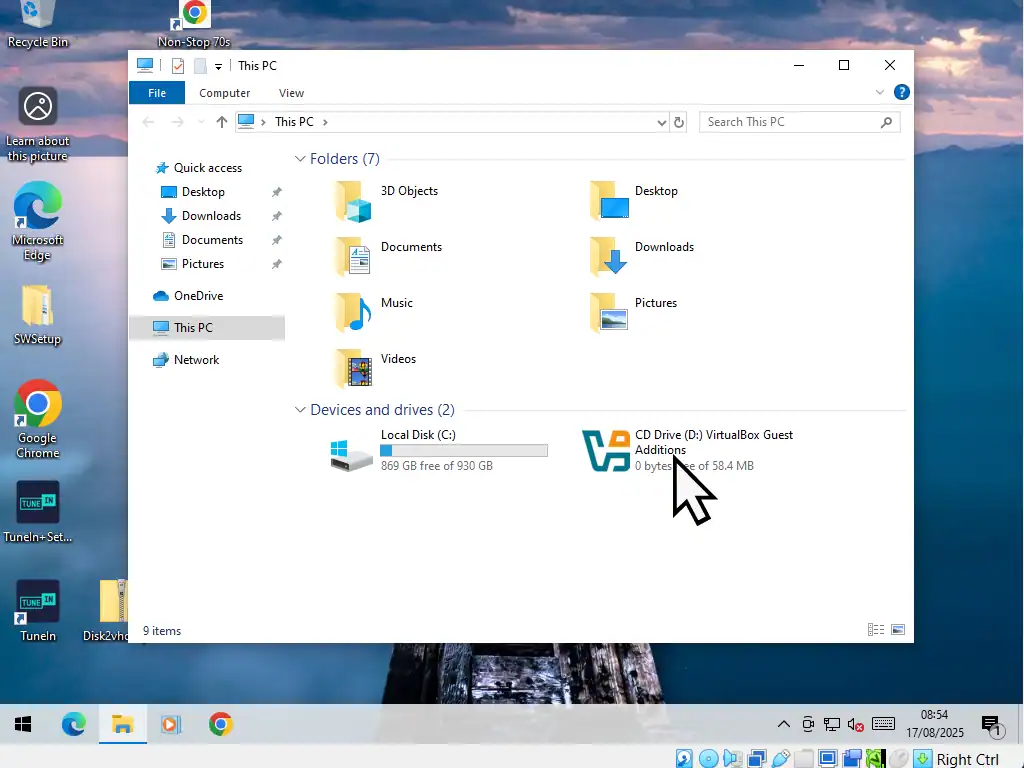1024x768 pixels.
Task: Collapse the Folders (7) group
Action: (x=300, y=159)
